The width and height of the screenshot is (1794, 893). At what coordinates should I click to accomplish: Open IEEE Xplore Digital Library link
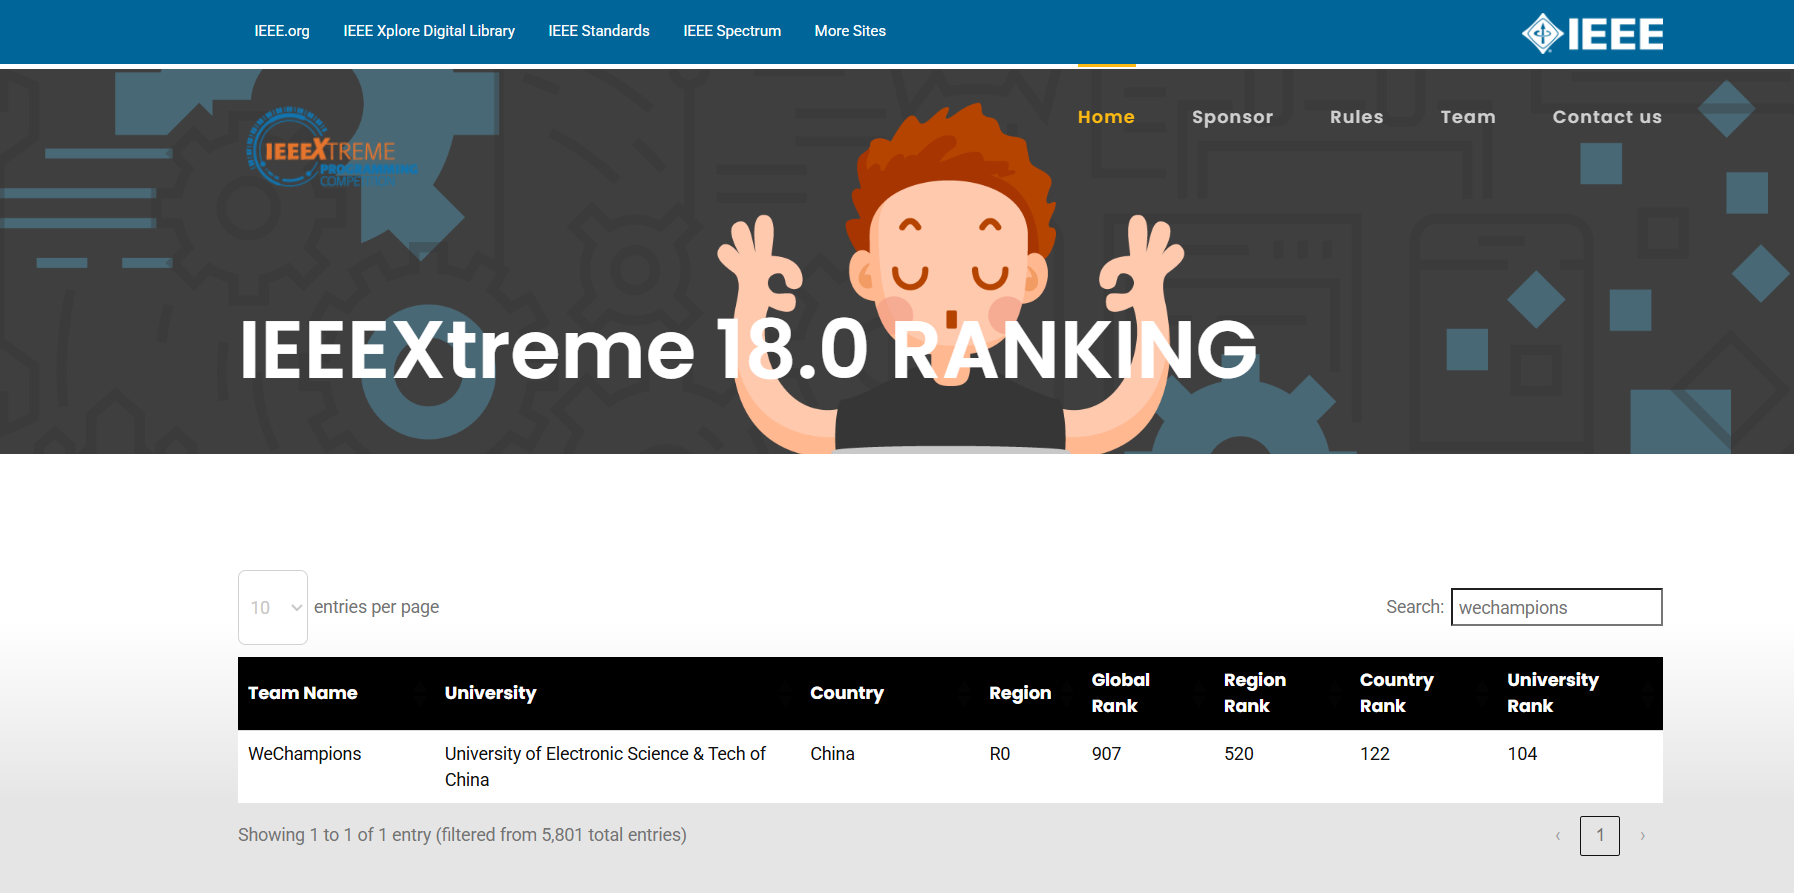(429, 31)
